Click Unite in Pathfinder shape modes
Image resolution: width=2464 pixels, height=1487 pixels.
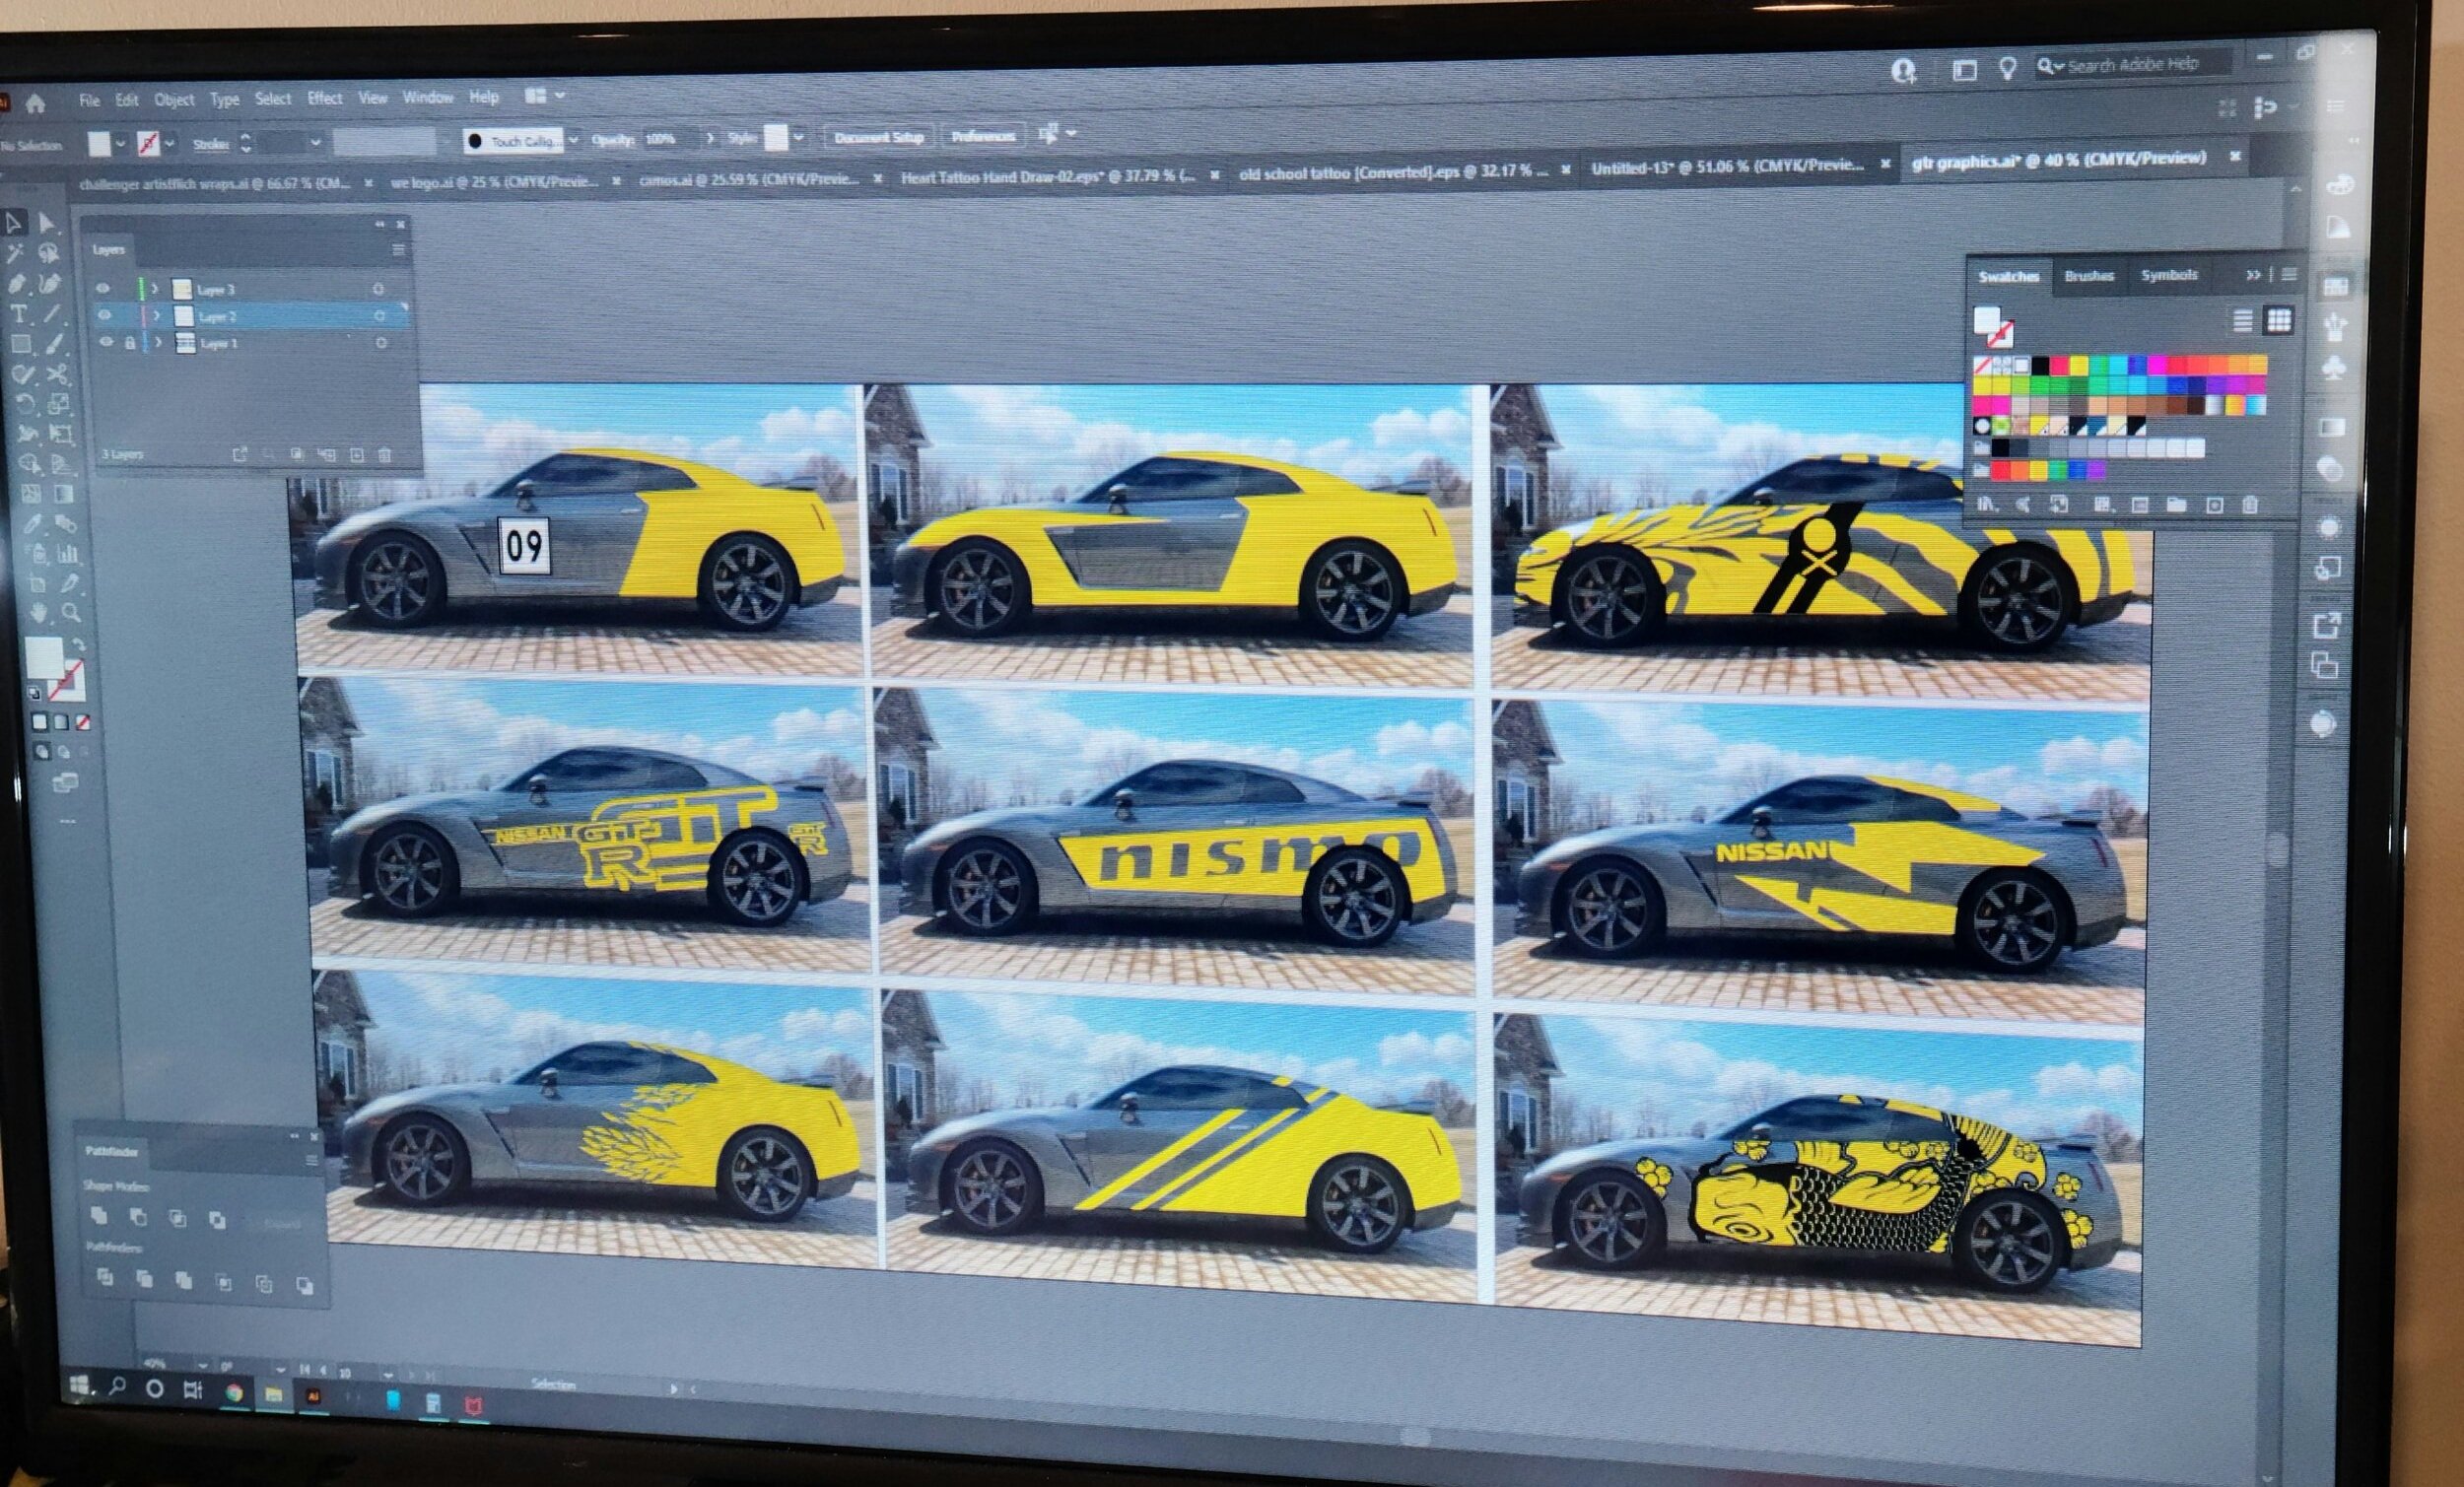[99, 1216]
